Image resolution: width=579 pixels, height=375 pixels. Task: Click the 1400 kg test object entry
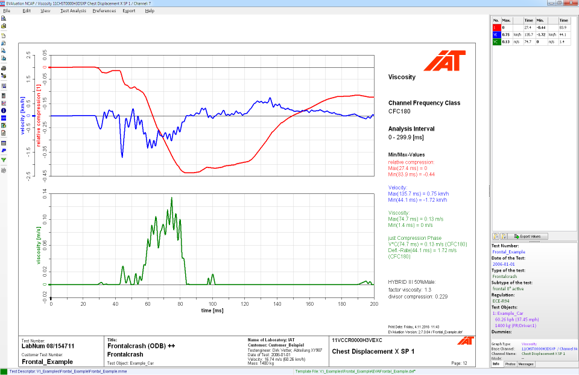(515, 326)
